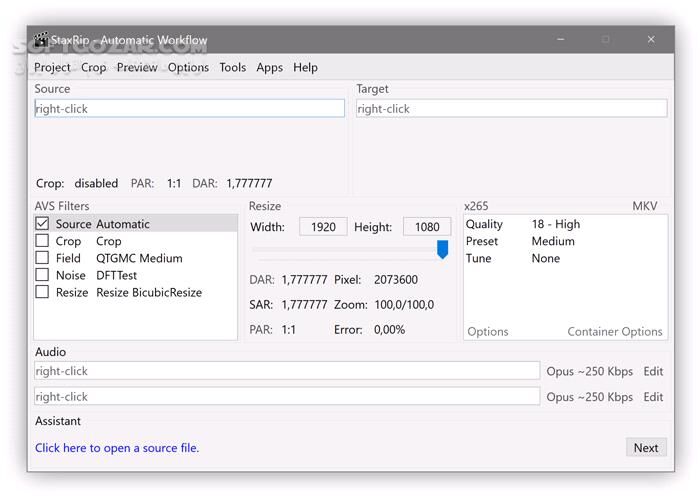Select the Quality 18 - High setting

pyautogui.click(x=555, y=224)
